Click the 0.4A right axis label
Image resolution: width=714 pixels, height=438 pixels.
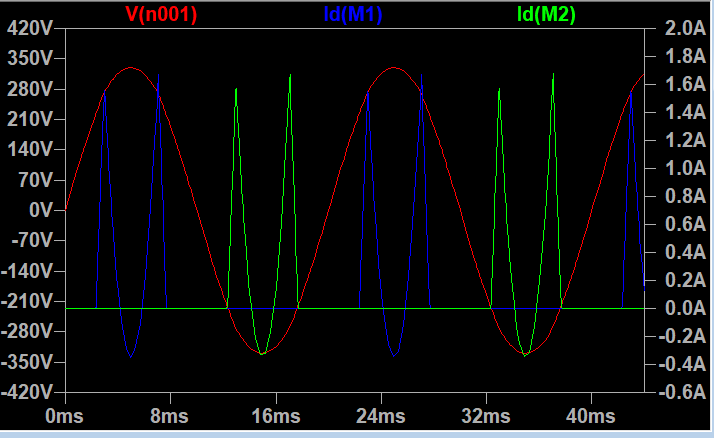685,252
